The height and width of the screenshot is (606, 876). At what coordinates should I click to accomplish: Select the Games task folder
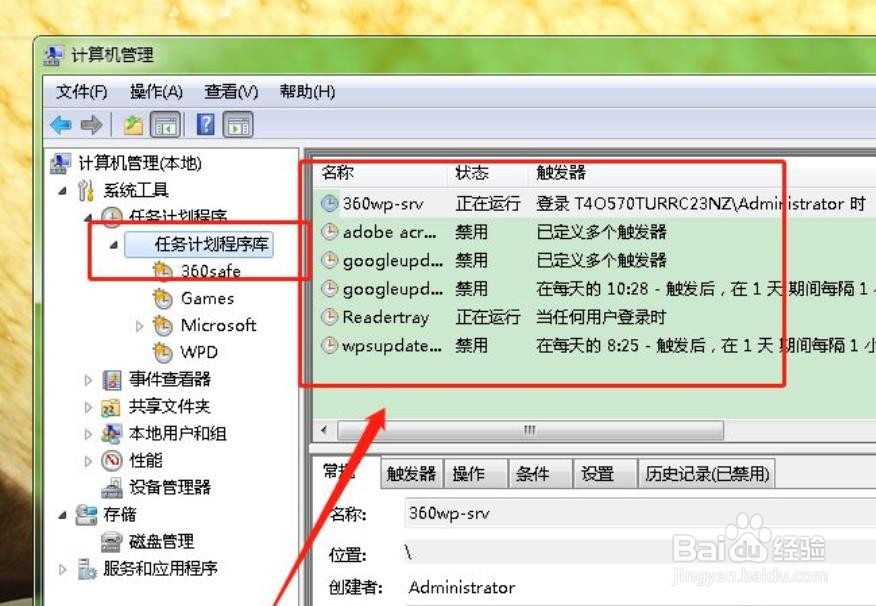pyautogui.click(x=208, y=298)
